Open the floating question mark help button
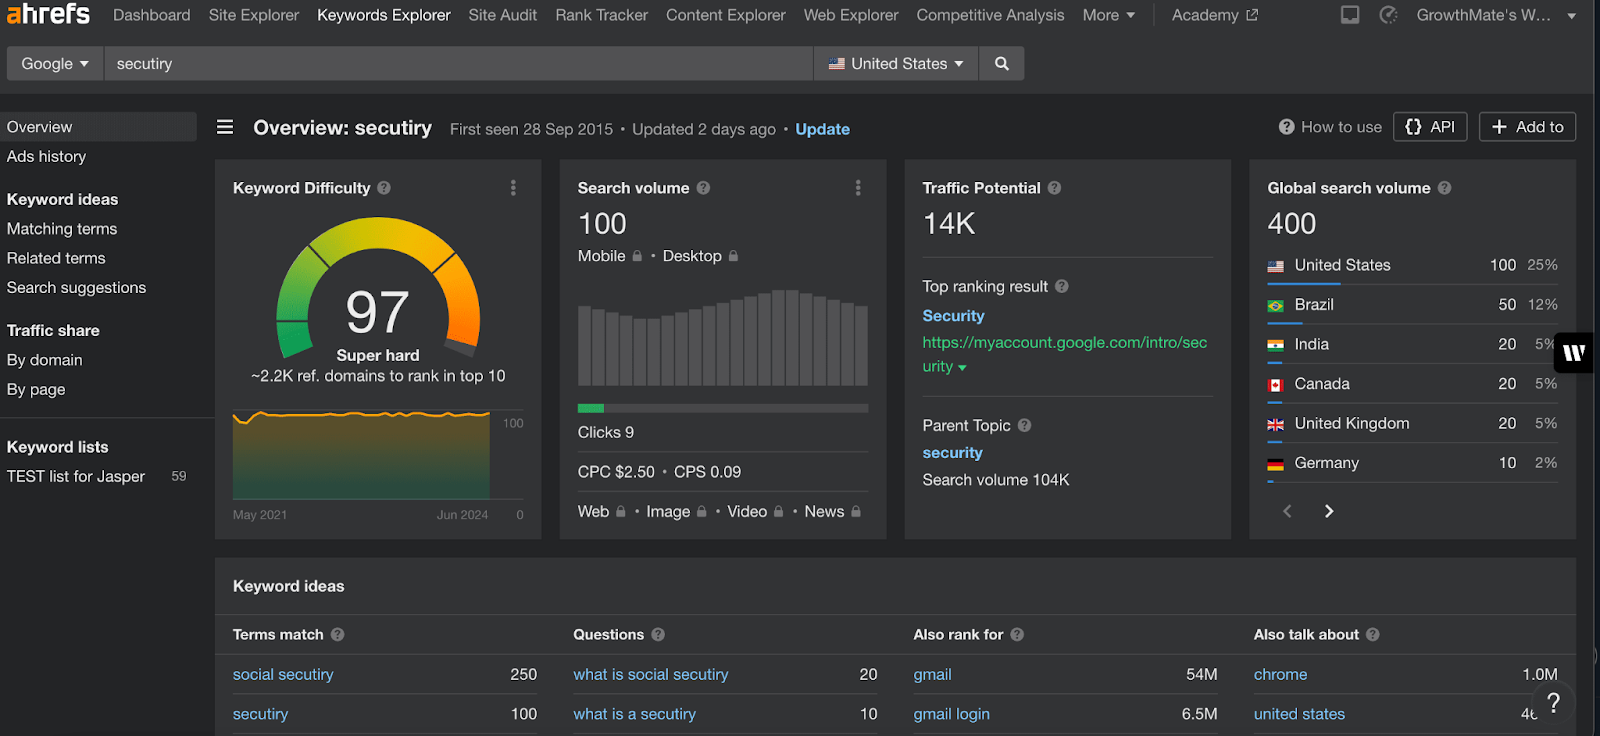 point(1553,703)
